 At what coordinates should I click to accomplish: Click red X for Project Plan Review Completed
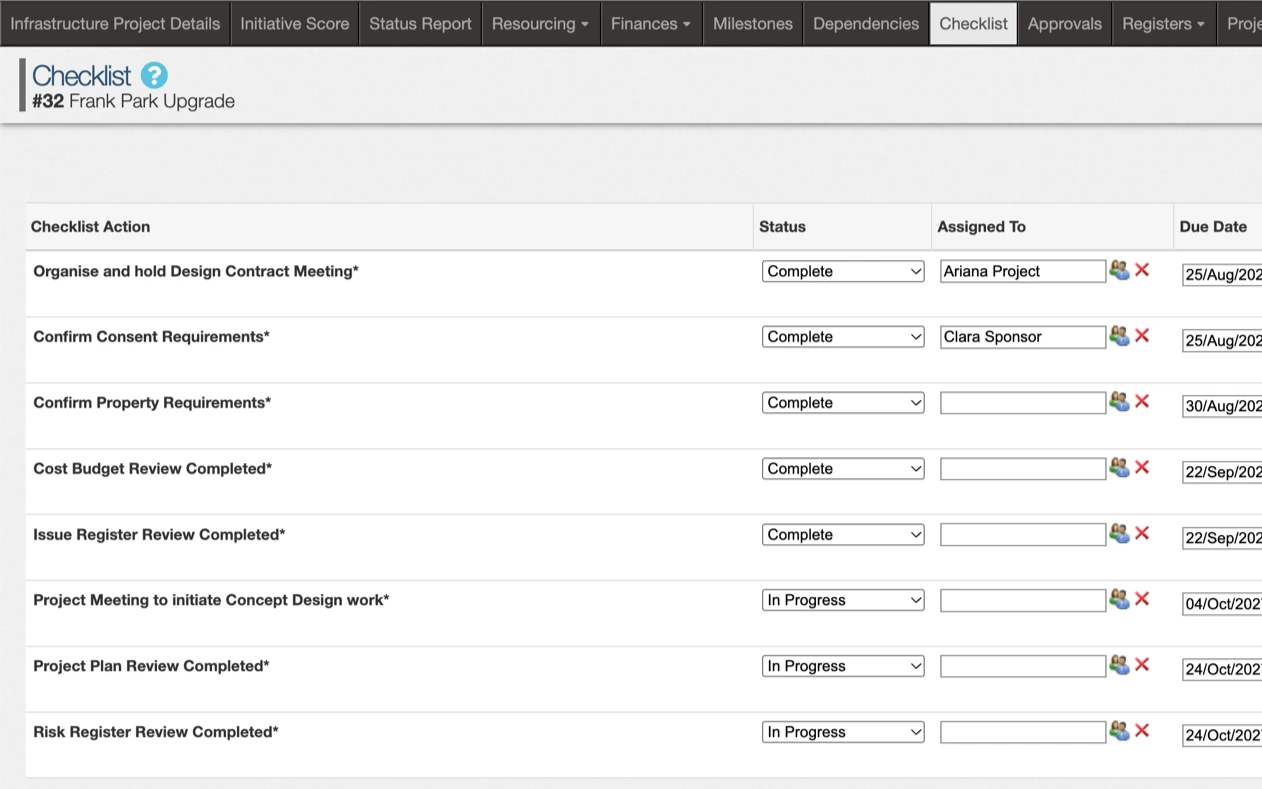click(1142, 666)
